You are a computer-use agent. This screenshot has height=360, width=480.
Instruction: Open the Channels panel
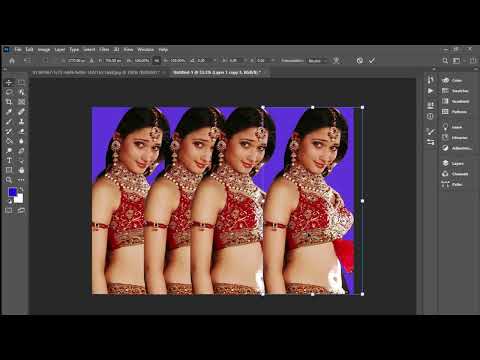pyautogui.click(x=456, y=174)
